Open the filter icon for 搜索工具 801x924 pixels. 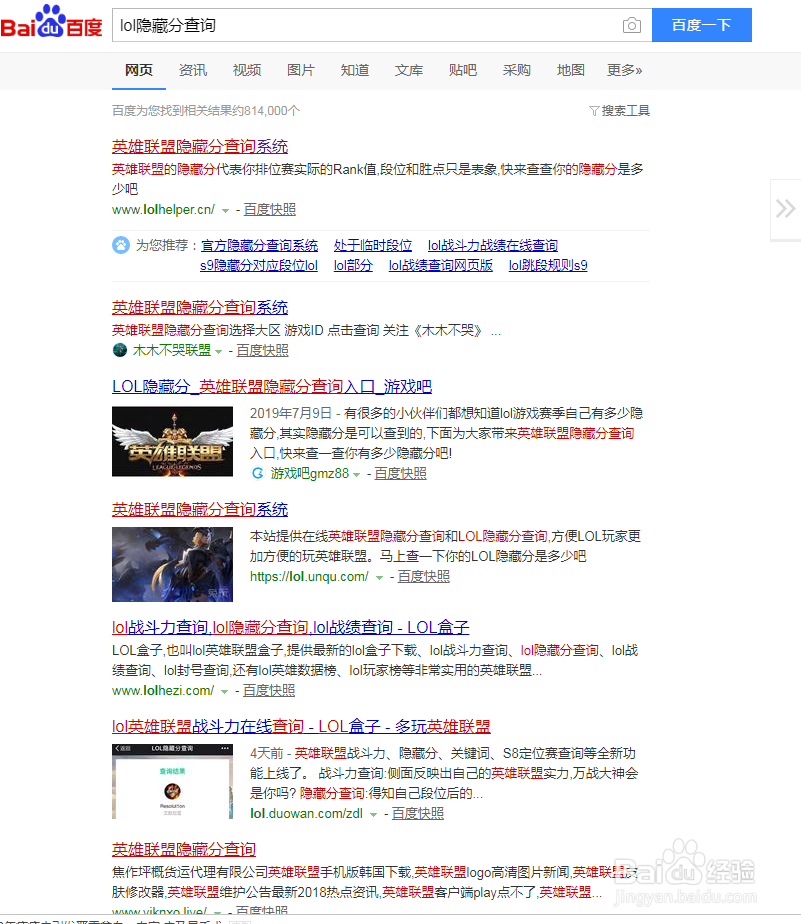pyautogui.click(x=594, y=111)
